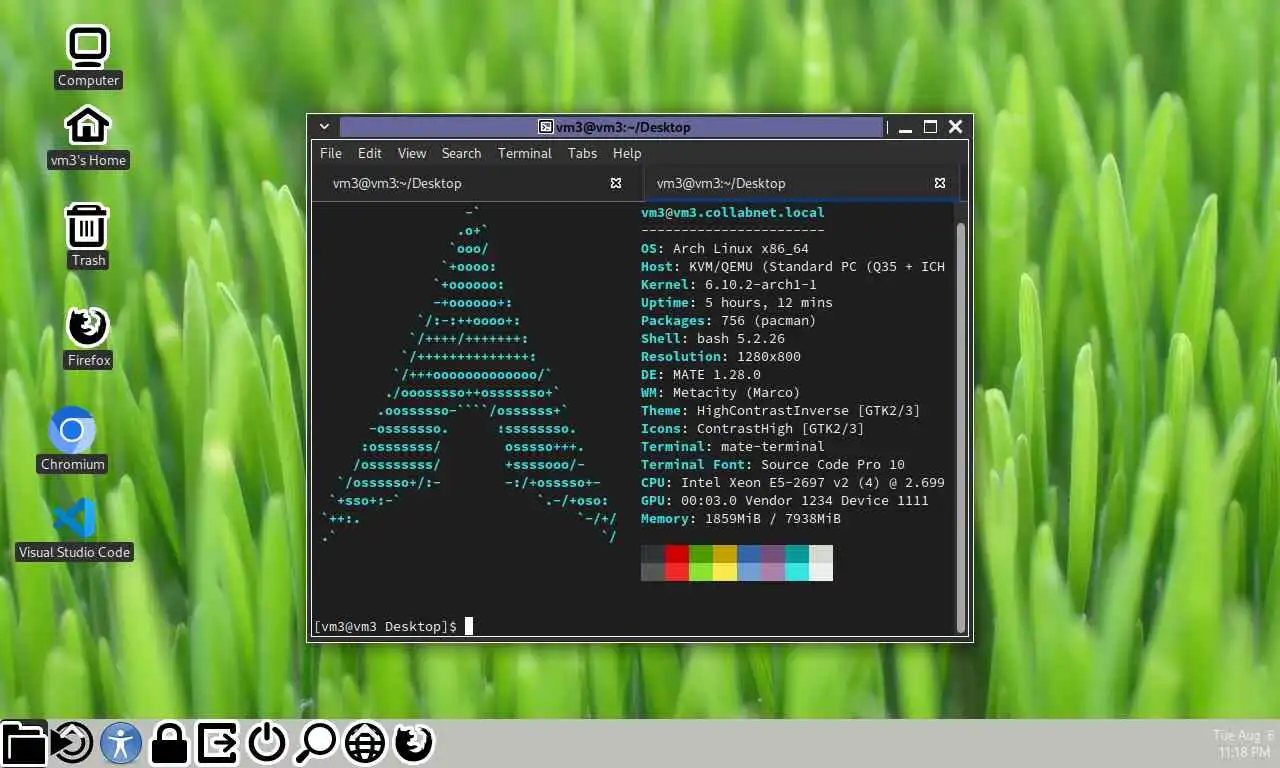Click the Theme 'HighContrastInverse [GTK2/3]' text

tap(809, 410)
